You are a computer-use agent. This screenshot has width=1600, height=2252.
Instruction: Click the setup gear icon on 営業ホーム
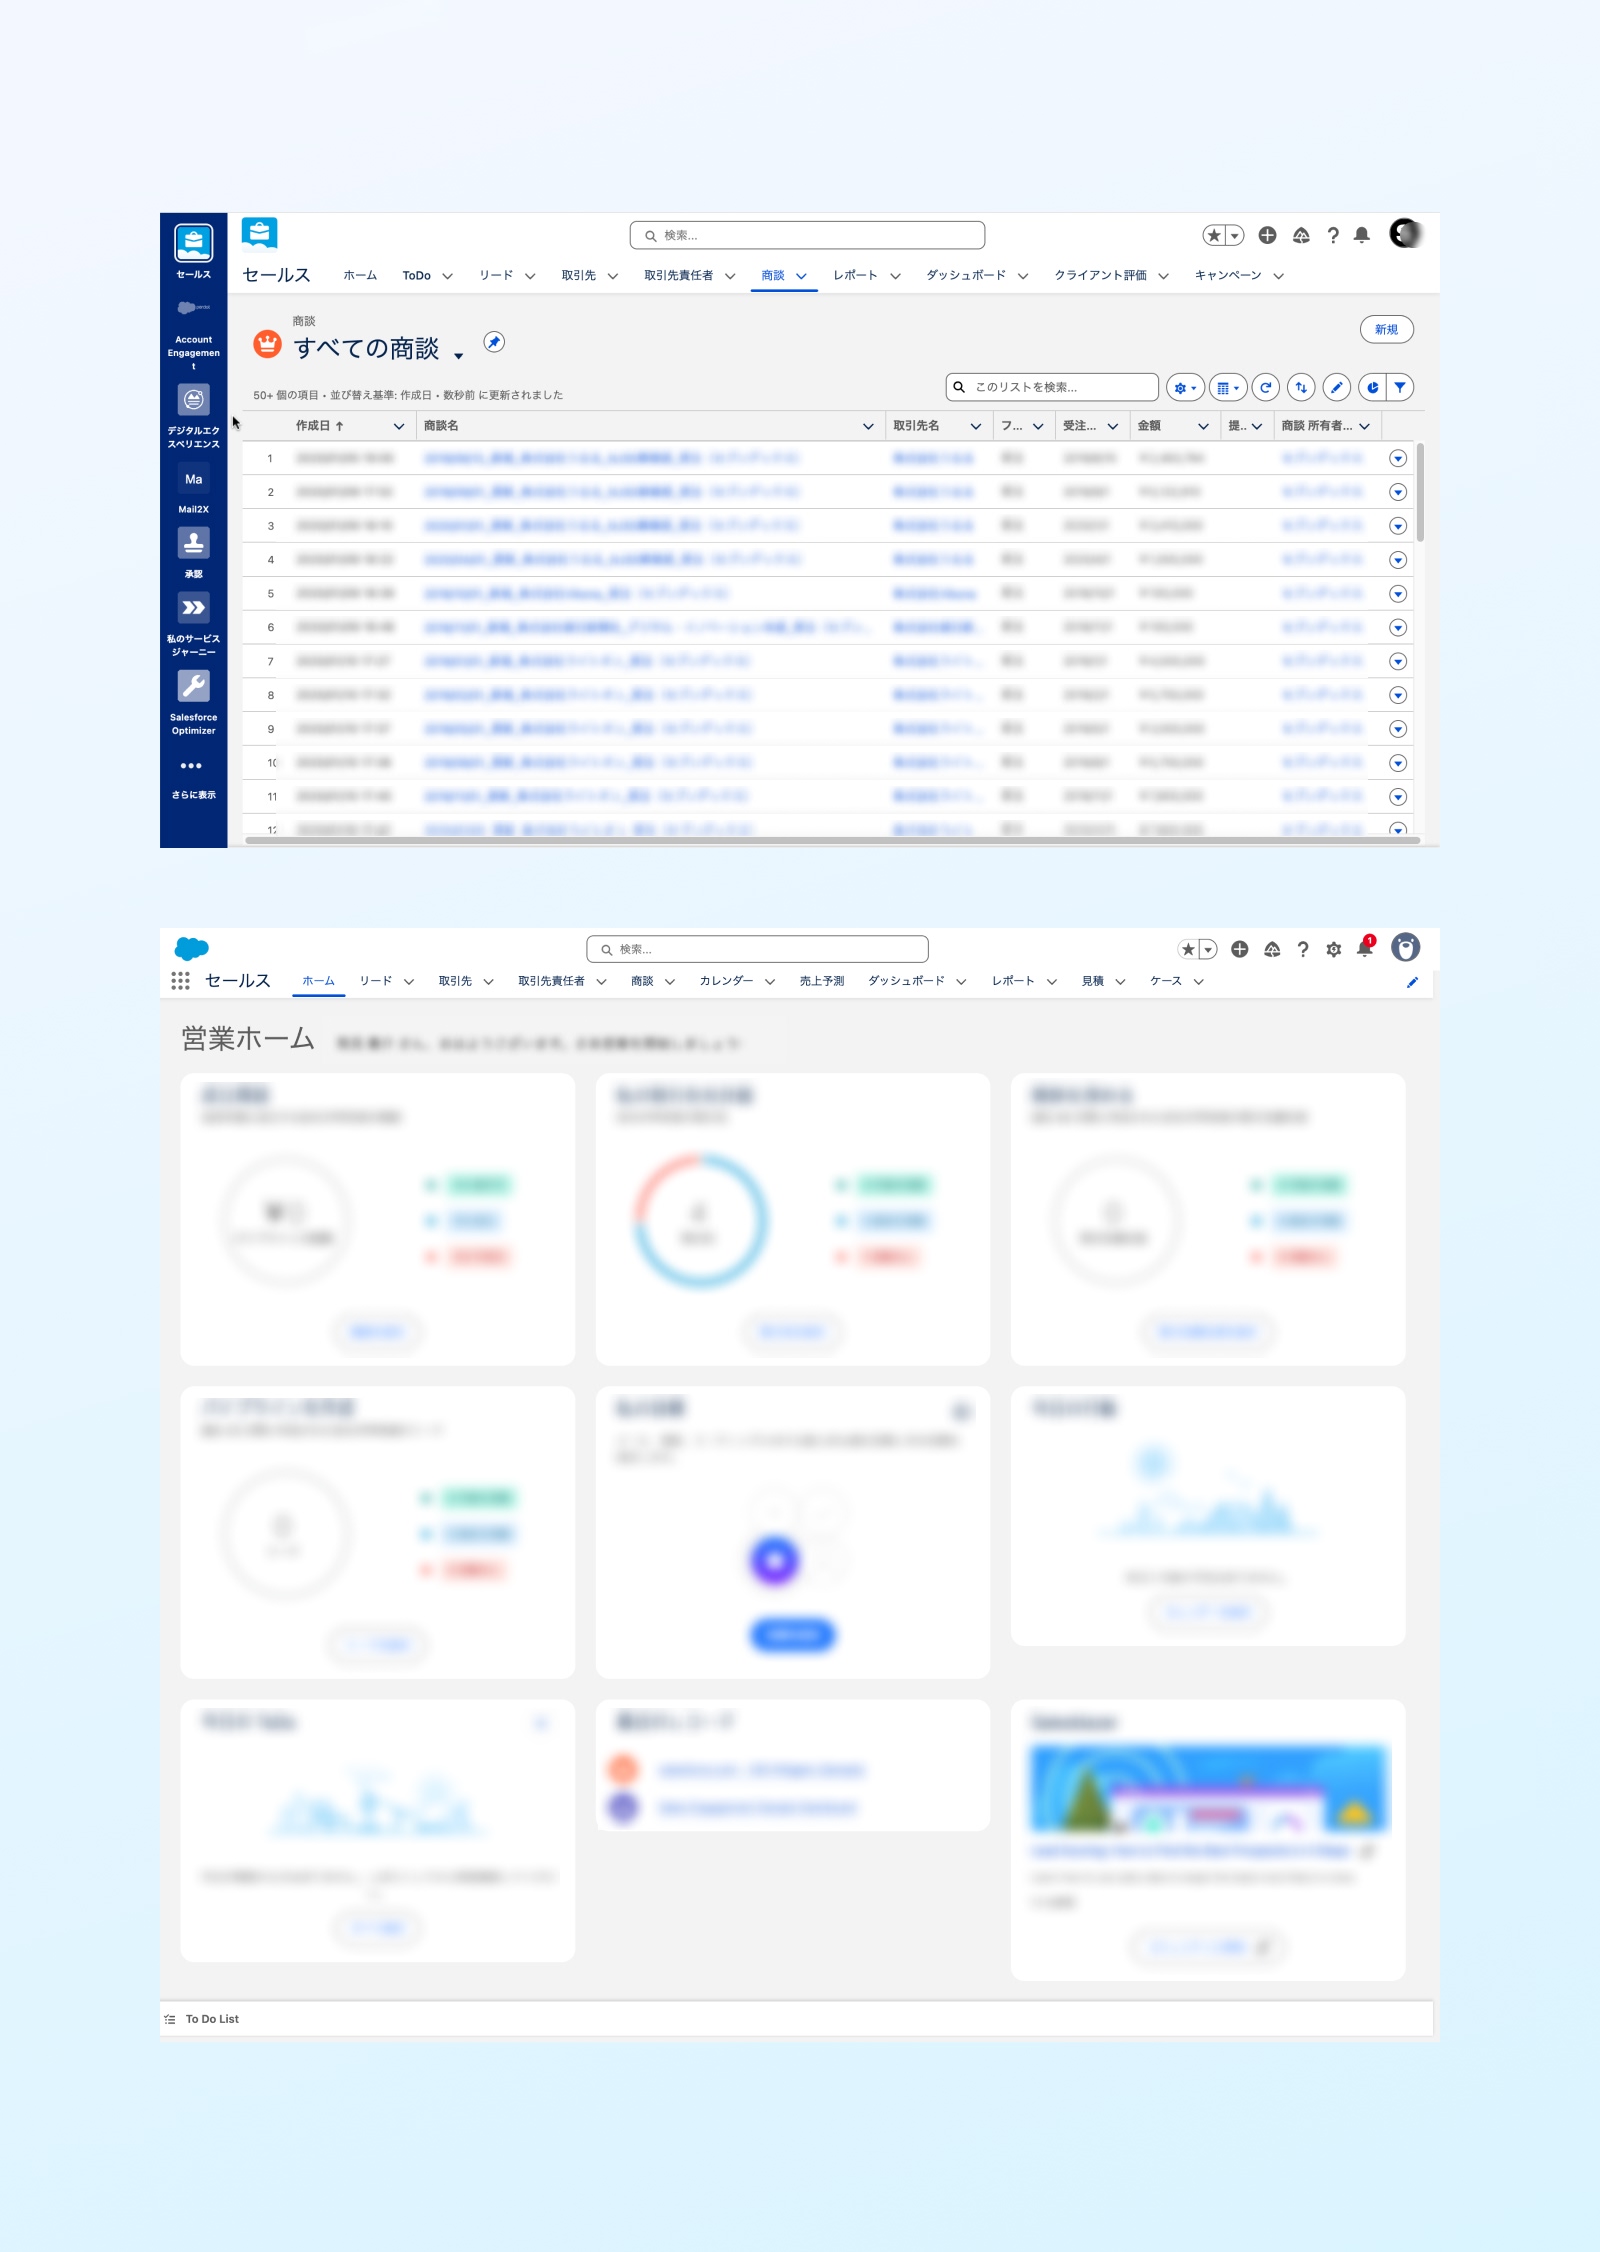coord(1333,950)
